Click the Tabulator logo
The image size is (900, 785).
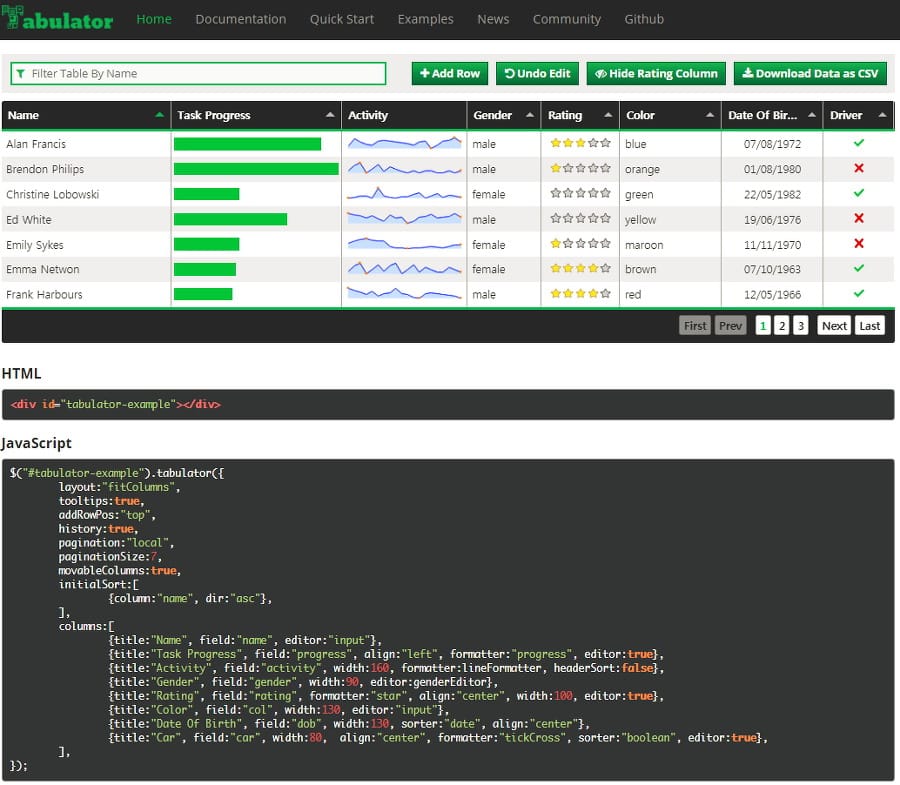pos(57,19)
